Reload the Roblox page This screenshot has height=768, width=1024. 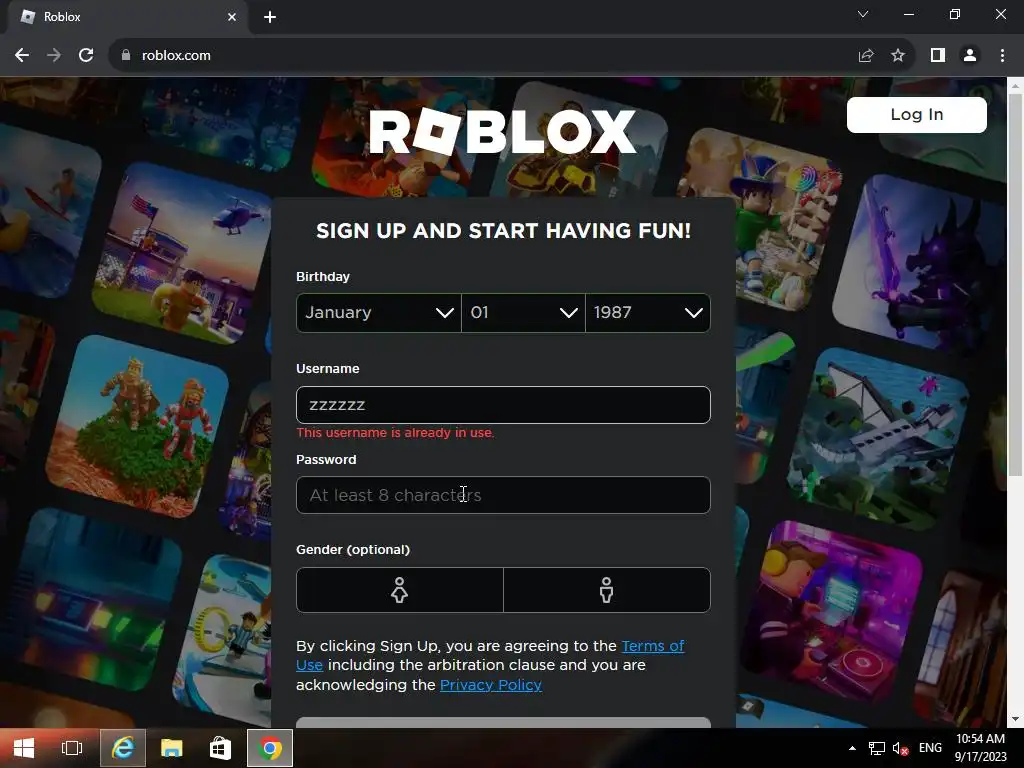point(86,56)
